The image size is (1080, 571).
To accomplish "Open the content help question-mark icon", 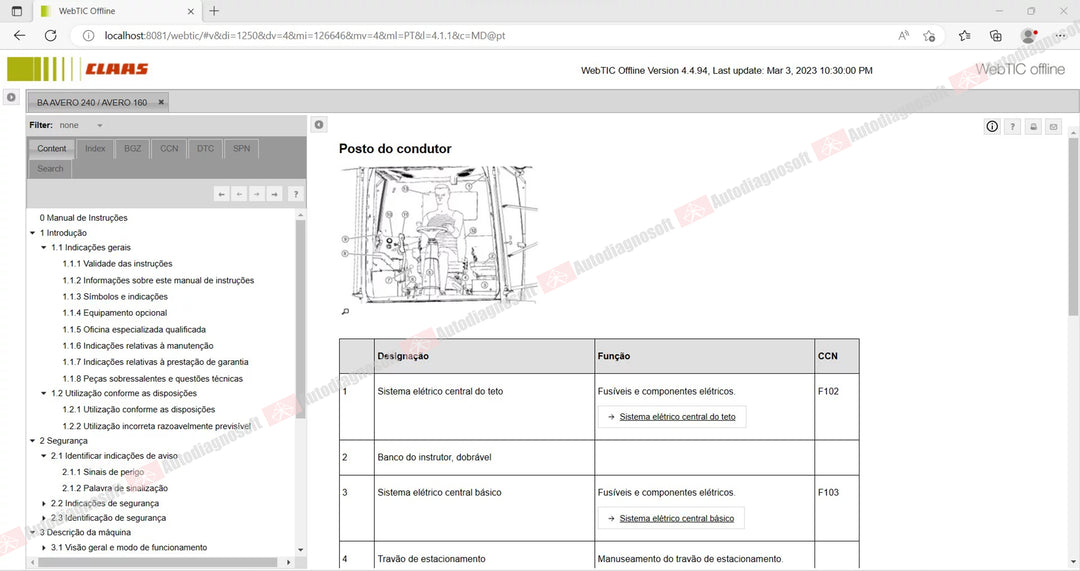I will [1012, 126].
